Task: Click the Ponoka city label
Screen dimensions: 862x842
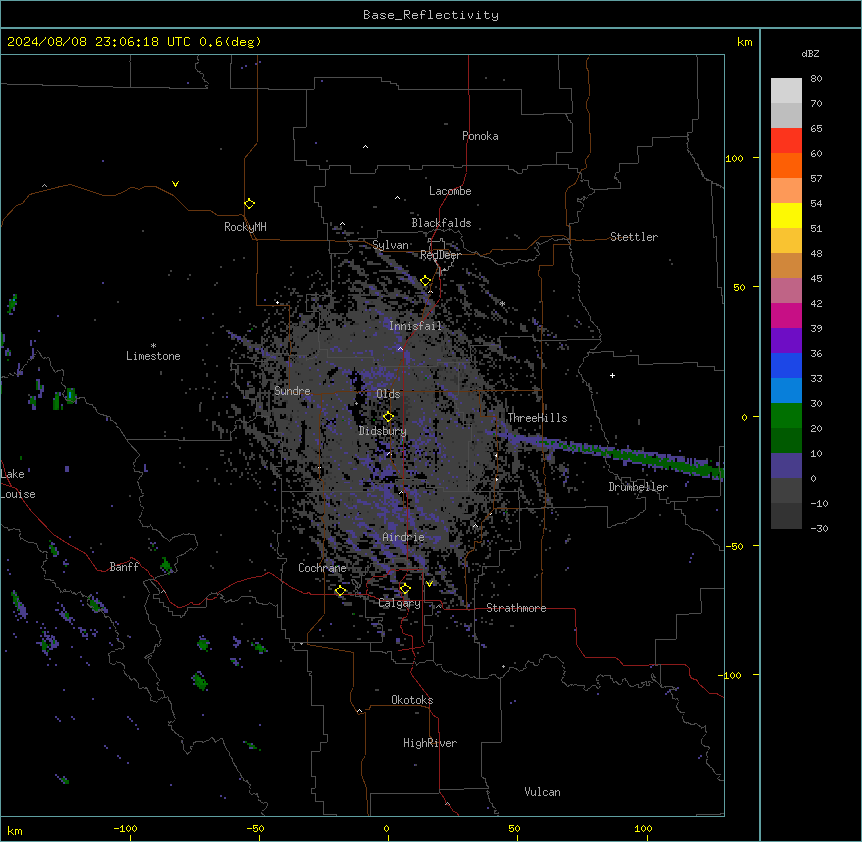Action: point(480,136)
